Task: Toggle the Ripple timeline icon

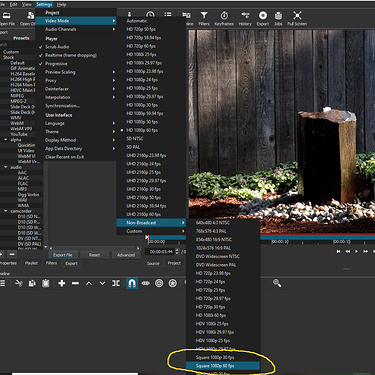Action: (x=159, y=283)
